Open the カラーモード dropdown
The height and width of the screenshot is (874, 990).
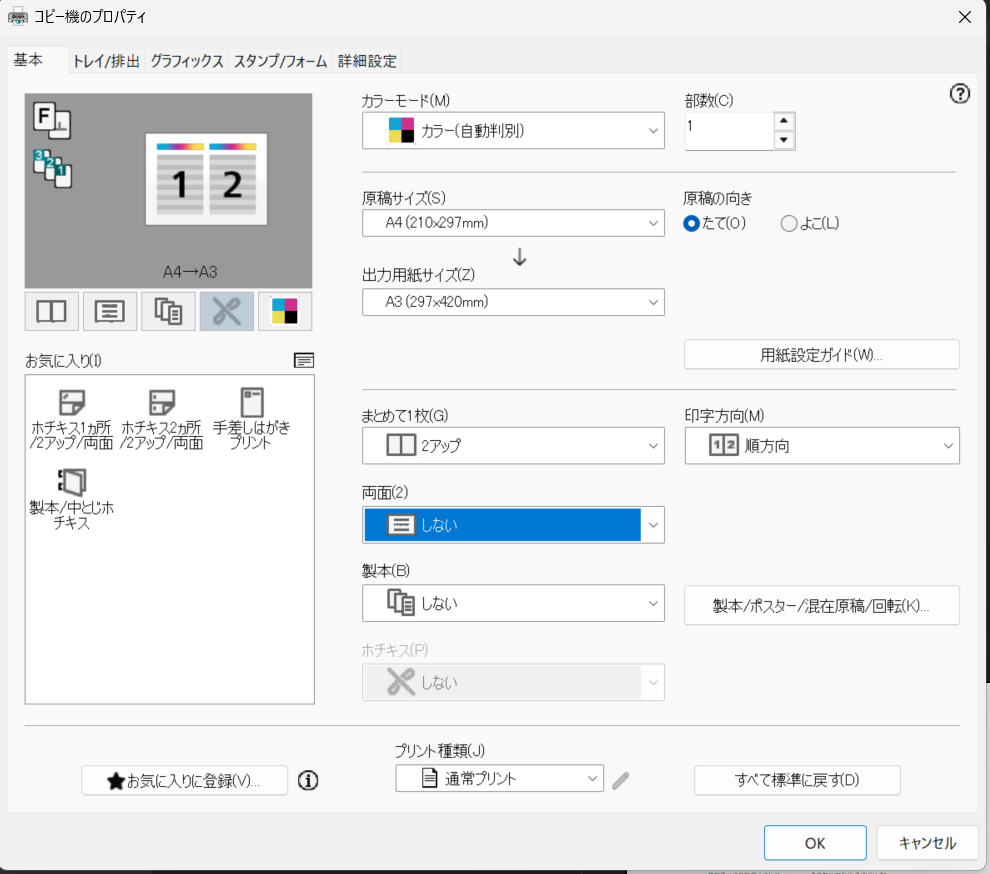513,131
